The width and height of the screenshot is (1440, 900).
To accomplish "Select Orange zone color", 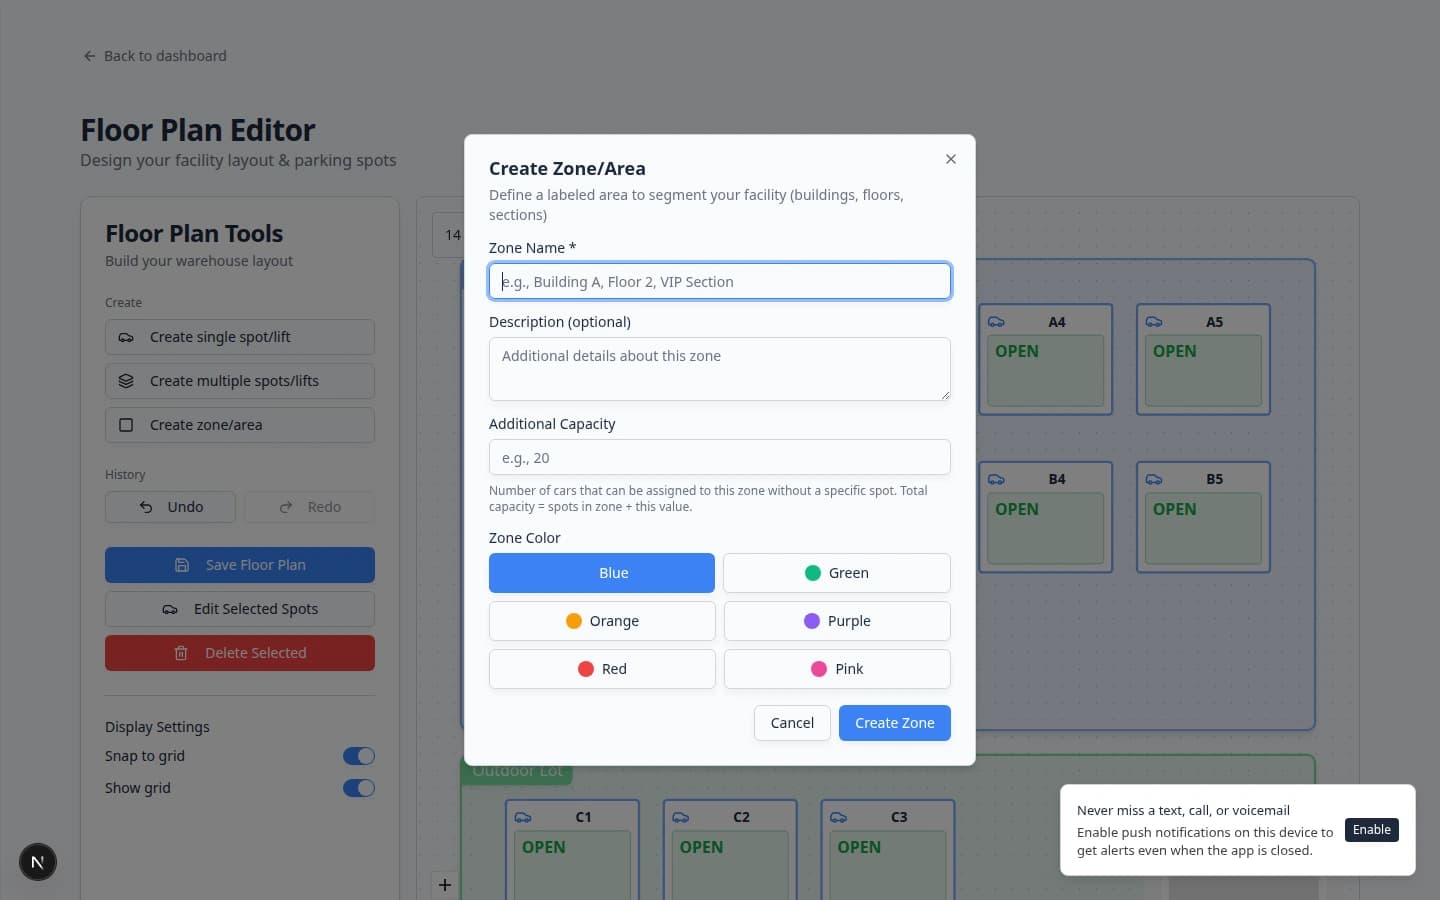I will pos(602,621).
